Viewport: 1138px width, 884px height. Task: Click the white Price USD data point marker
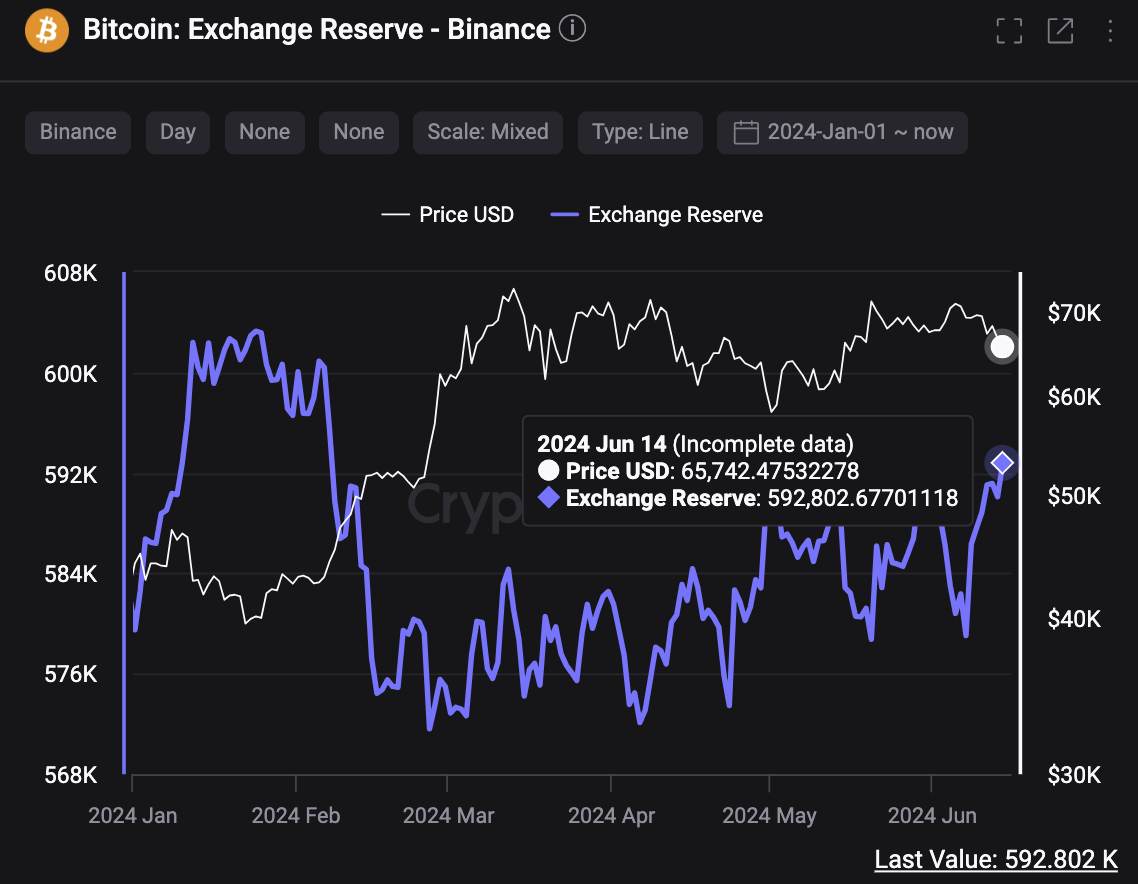1002,347
